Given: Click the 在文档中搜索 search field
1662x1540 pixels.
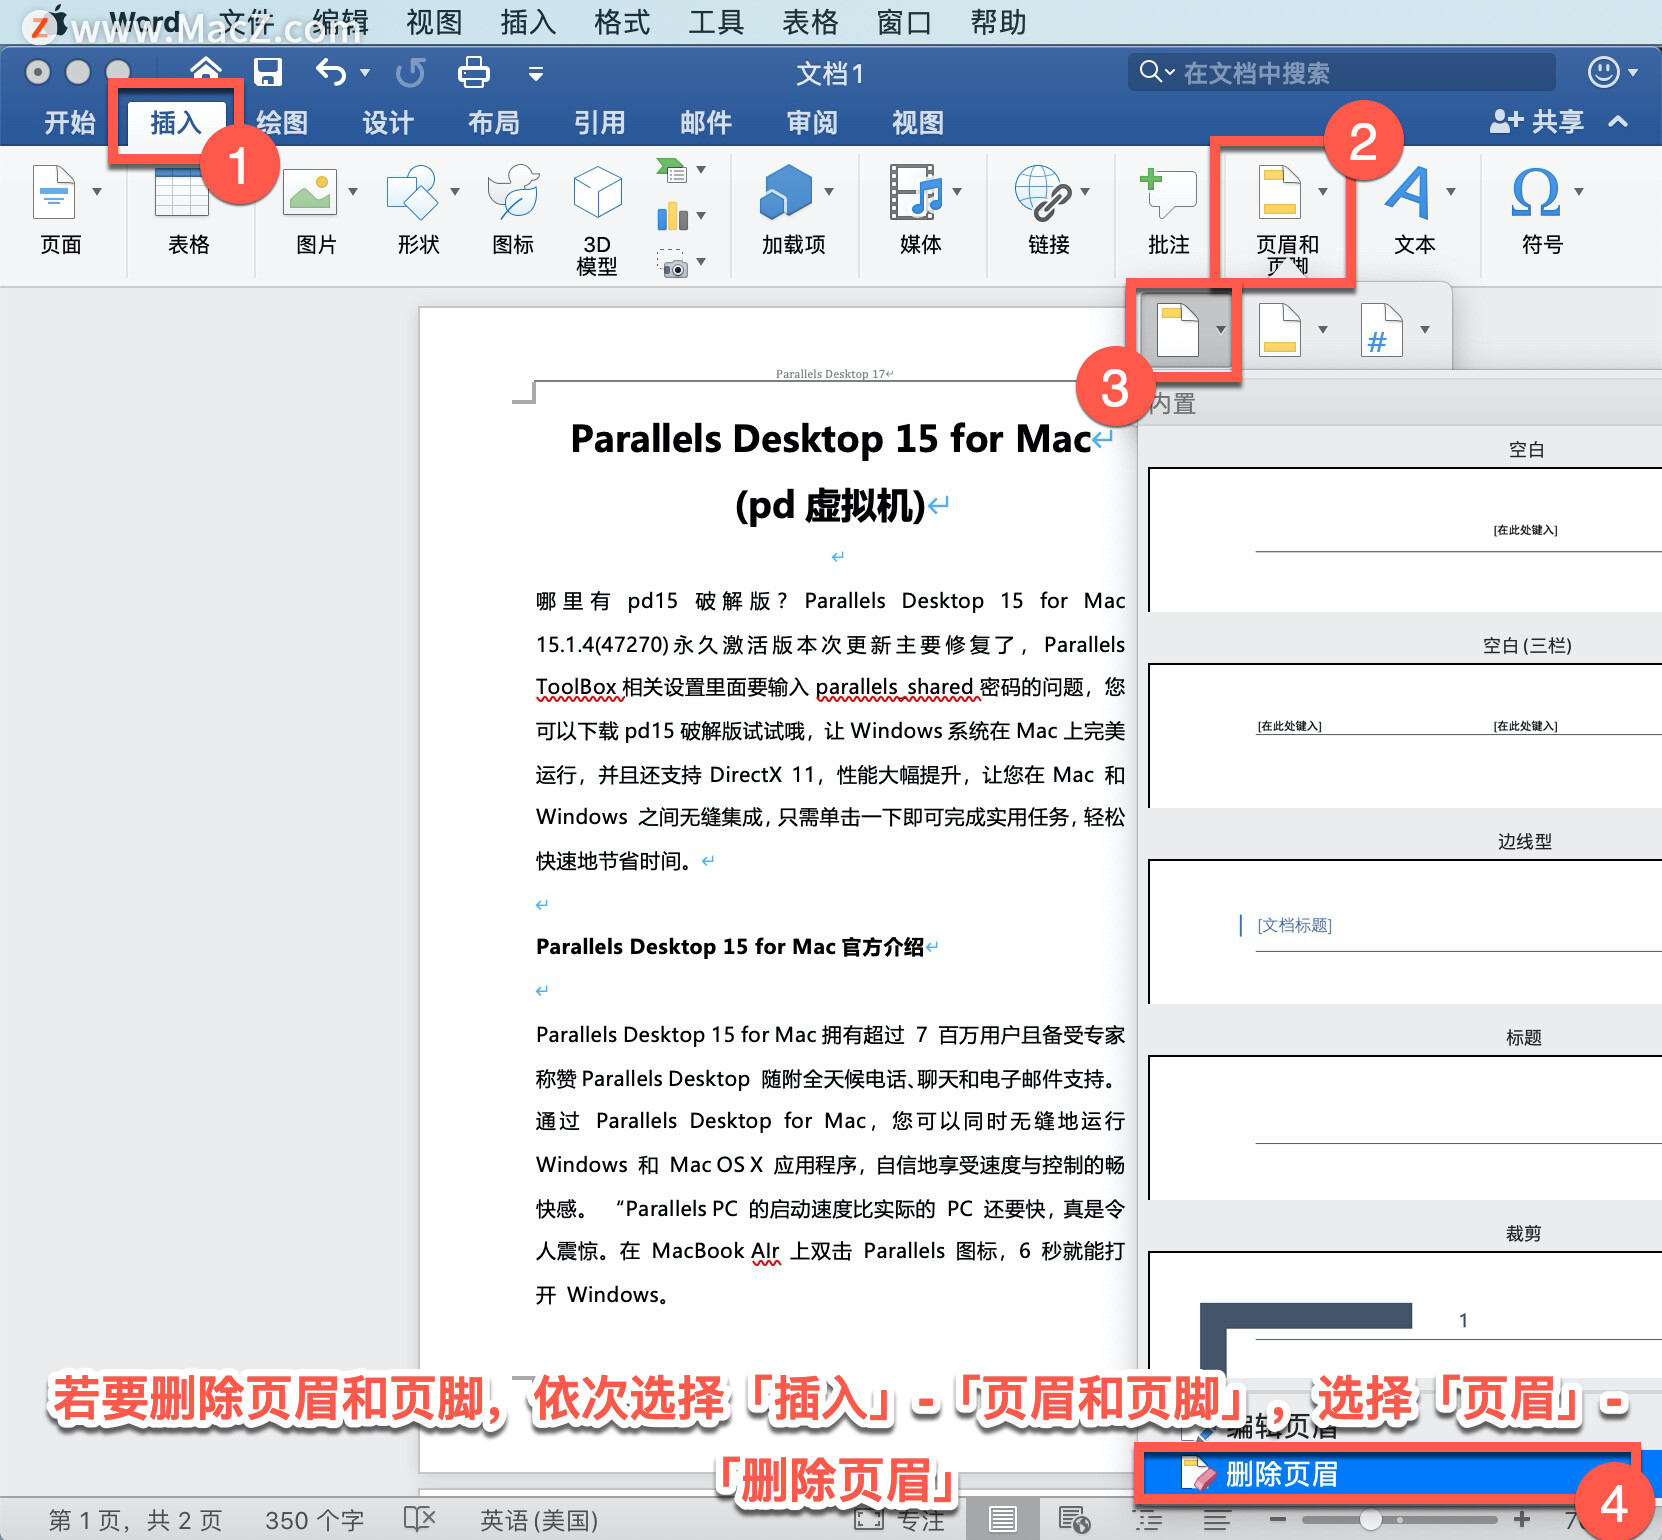Looking at the screenshot, I should (x=1342, y=72).
